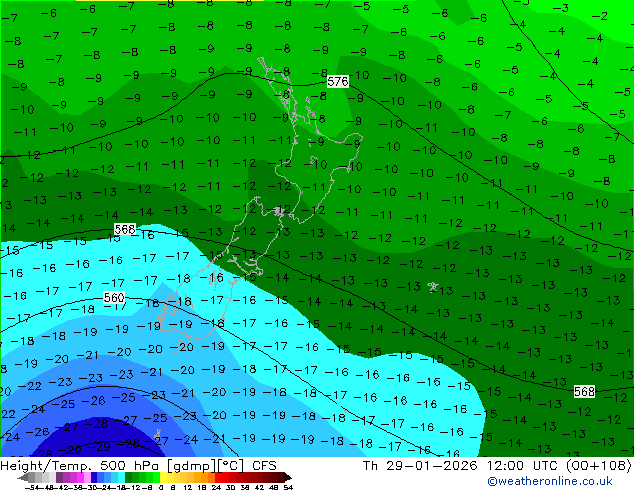Pick the yellow swatch in the temperature legend
This screenshot has width=634, height=490.
coord(163,477)
